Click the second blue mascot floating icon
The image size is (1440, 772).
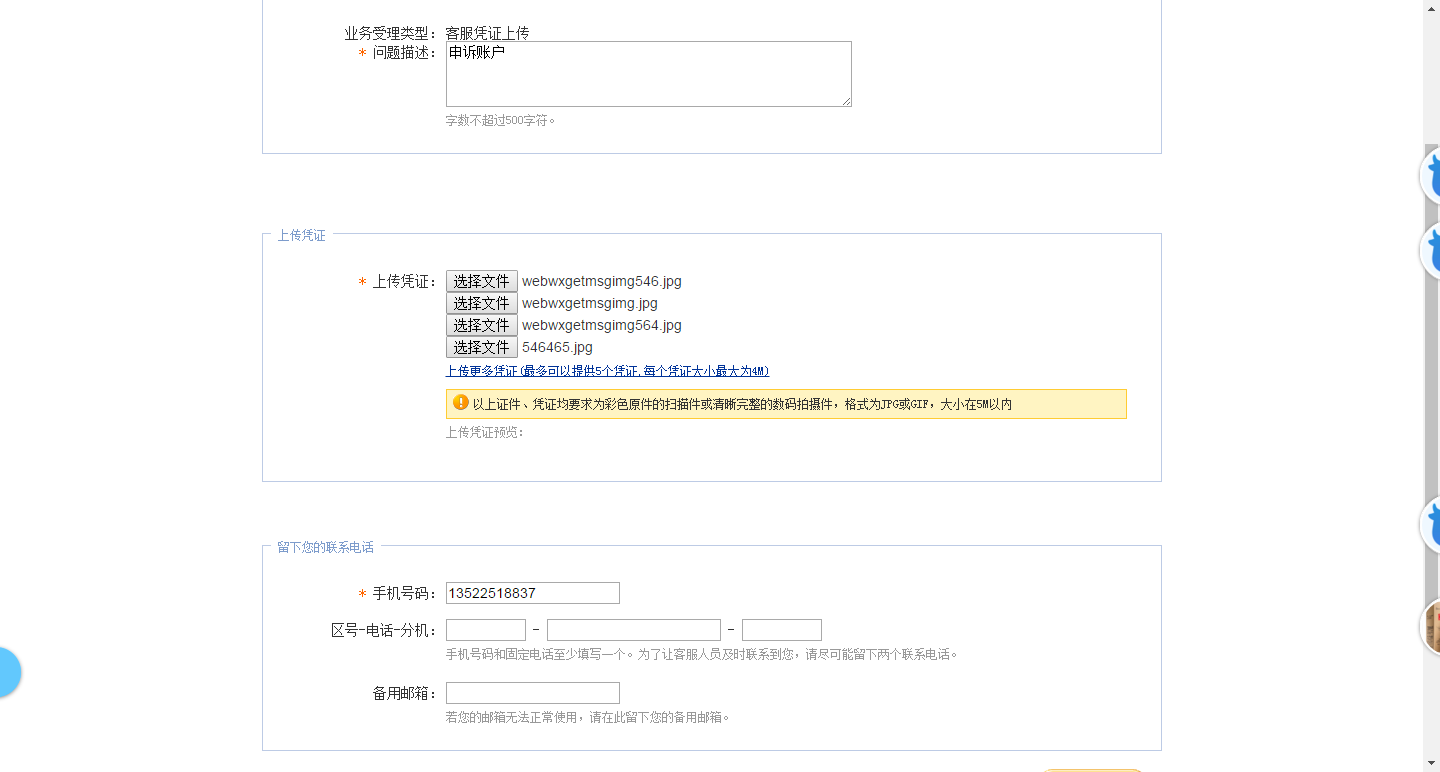click(1431, 250)
